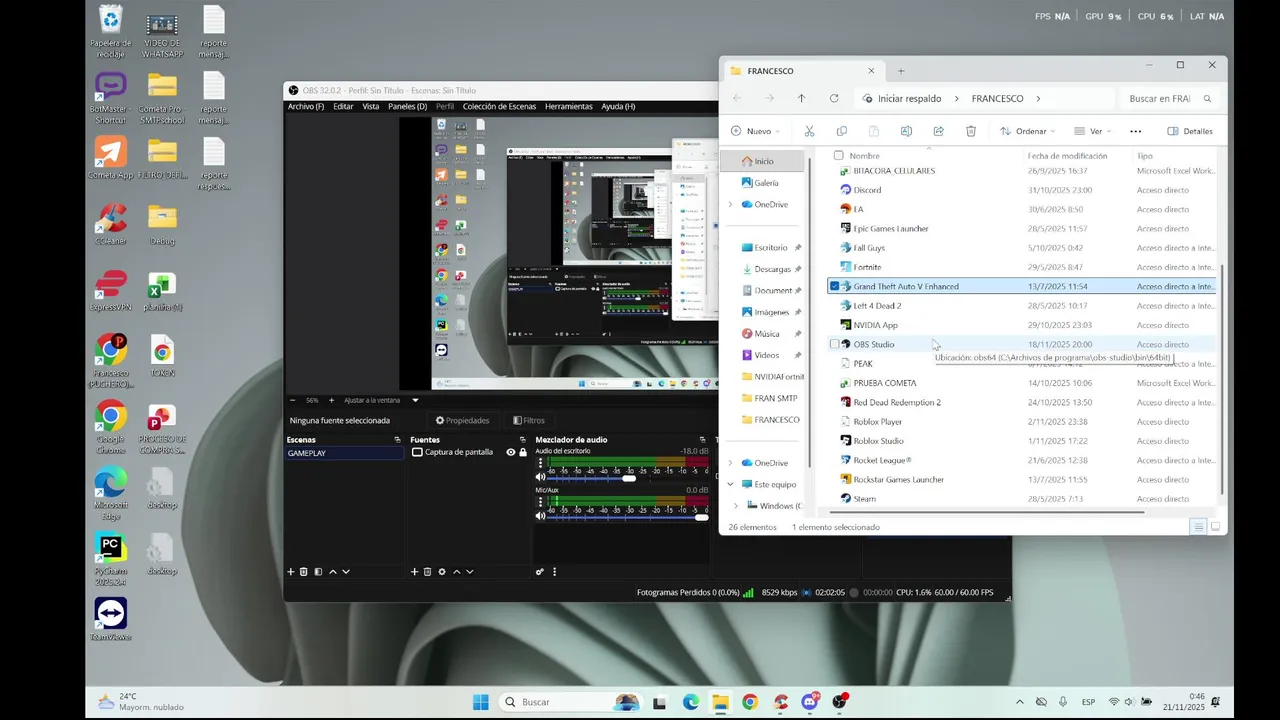Go up one folder level in Explorer
This screenshot has width=1280, height=720.
click(801, 98)
